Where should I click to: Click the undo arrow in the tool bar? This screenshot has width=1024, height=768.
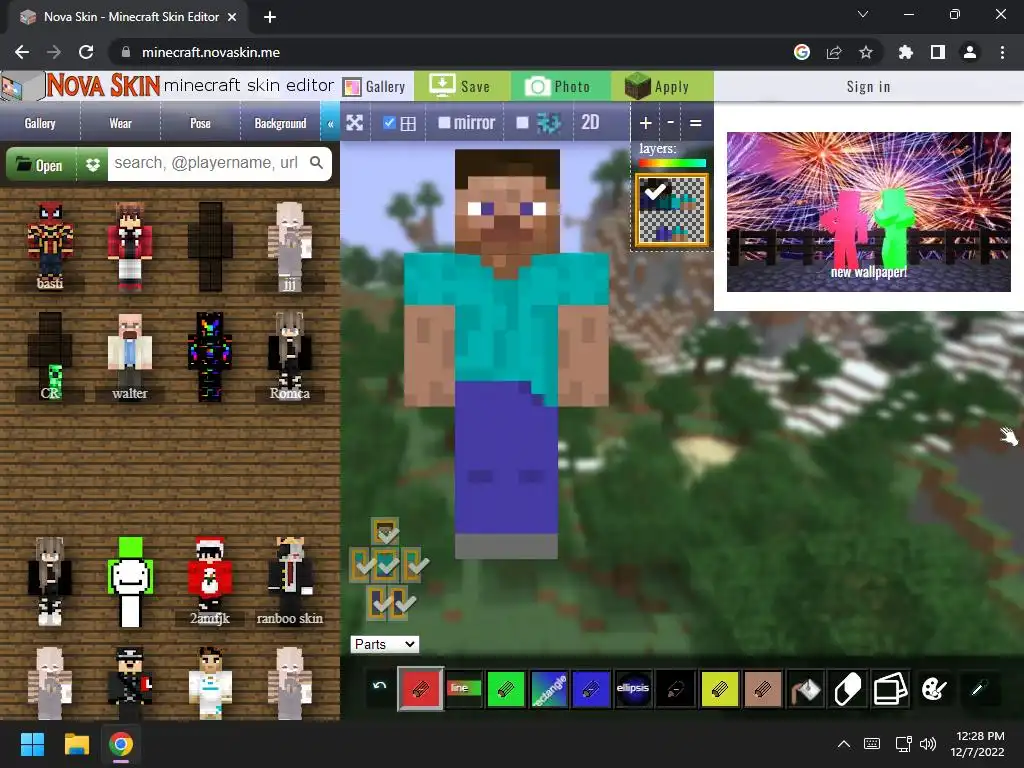click(379, 687)
